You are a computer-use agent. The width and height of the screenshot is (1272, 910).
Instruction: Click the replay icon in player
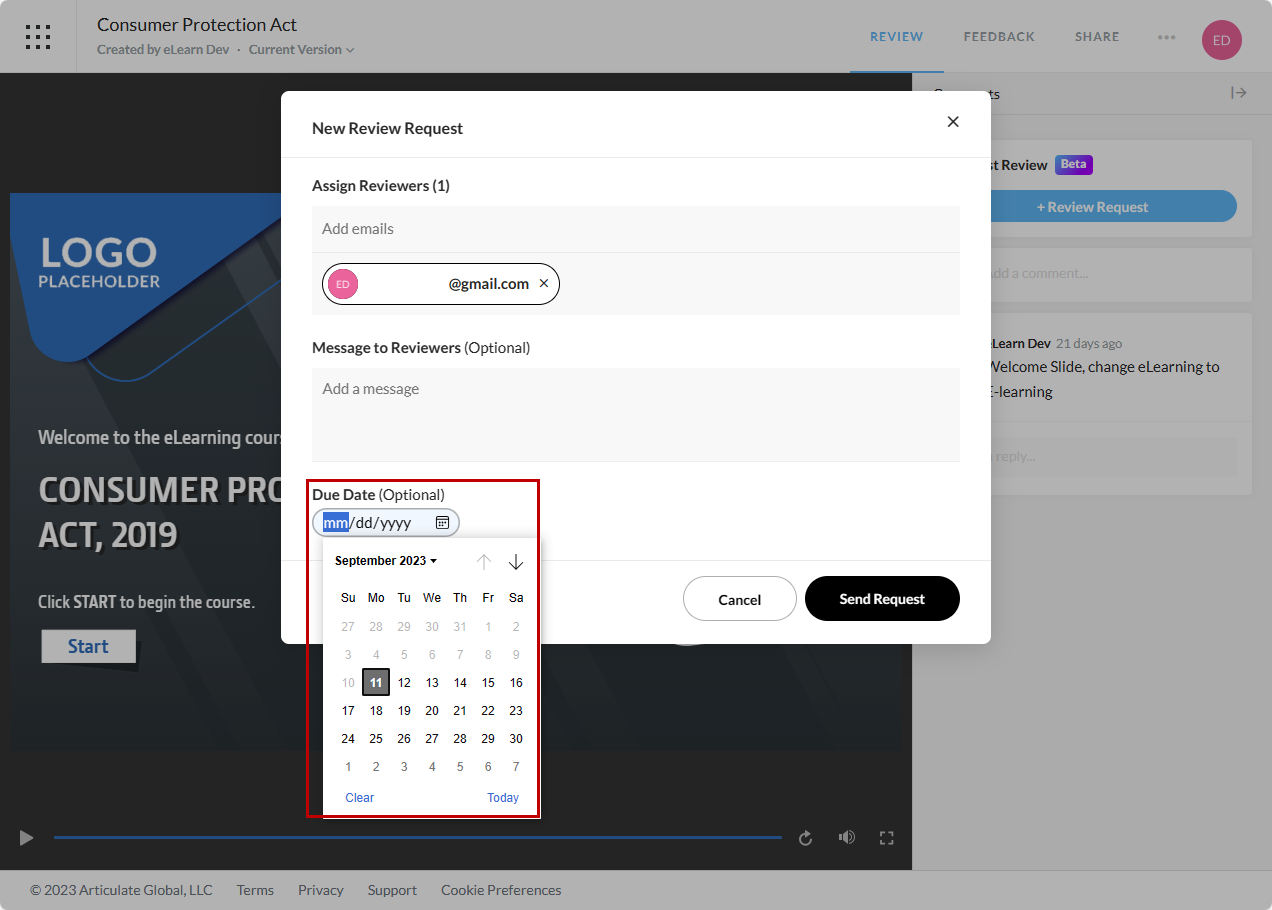click(805, 838)
